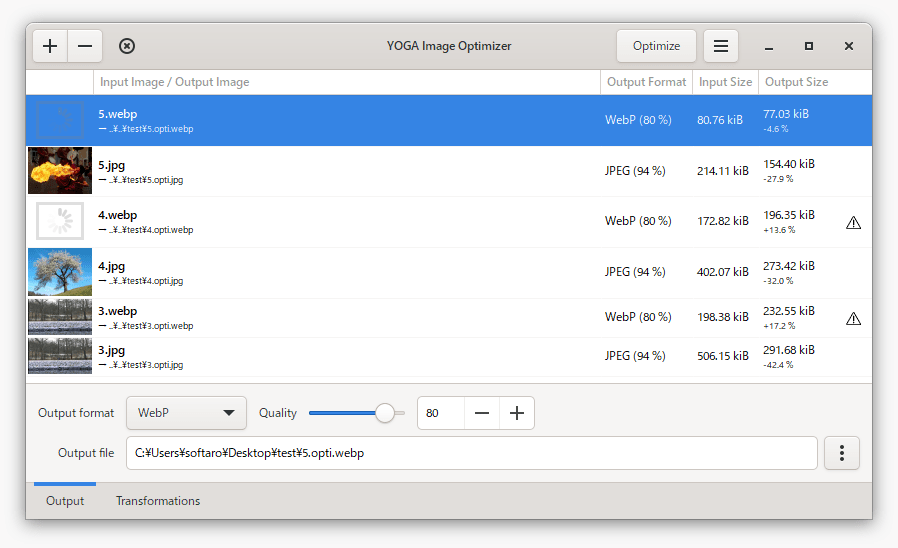The height and width of the screenshot is (548, 898).
Task: Expand the Output format WebP dropdown
Action: 186,413
